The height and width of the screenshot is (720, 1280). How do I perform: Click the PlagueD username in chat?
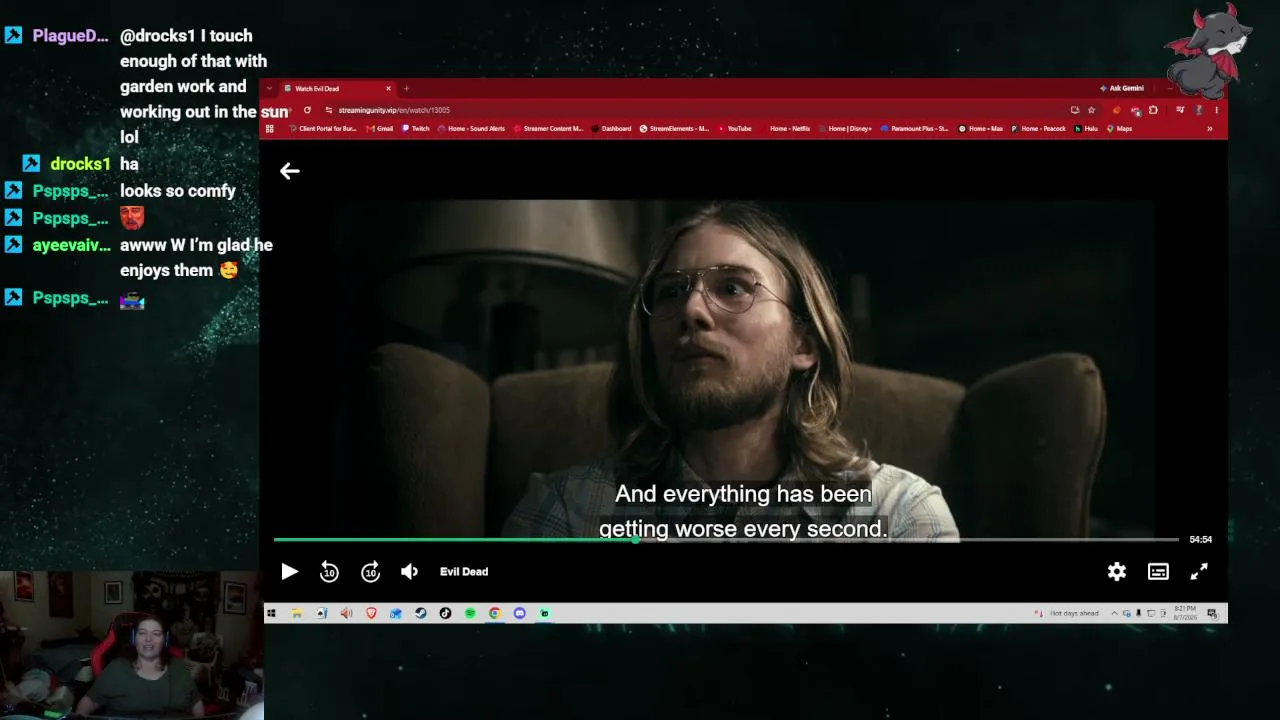70,36
